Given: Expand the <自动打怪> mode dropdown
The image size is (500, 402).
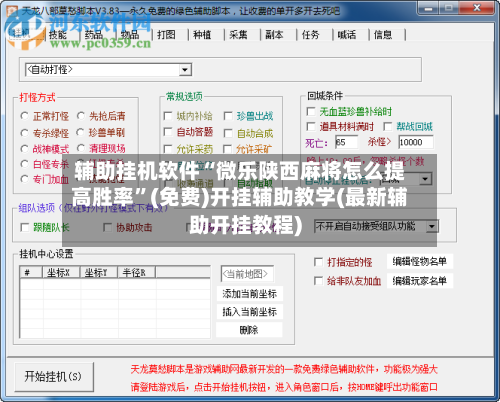Looking at the screenshot, I should click(185, 70).
